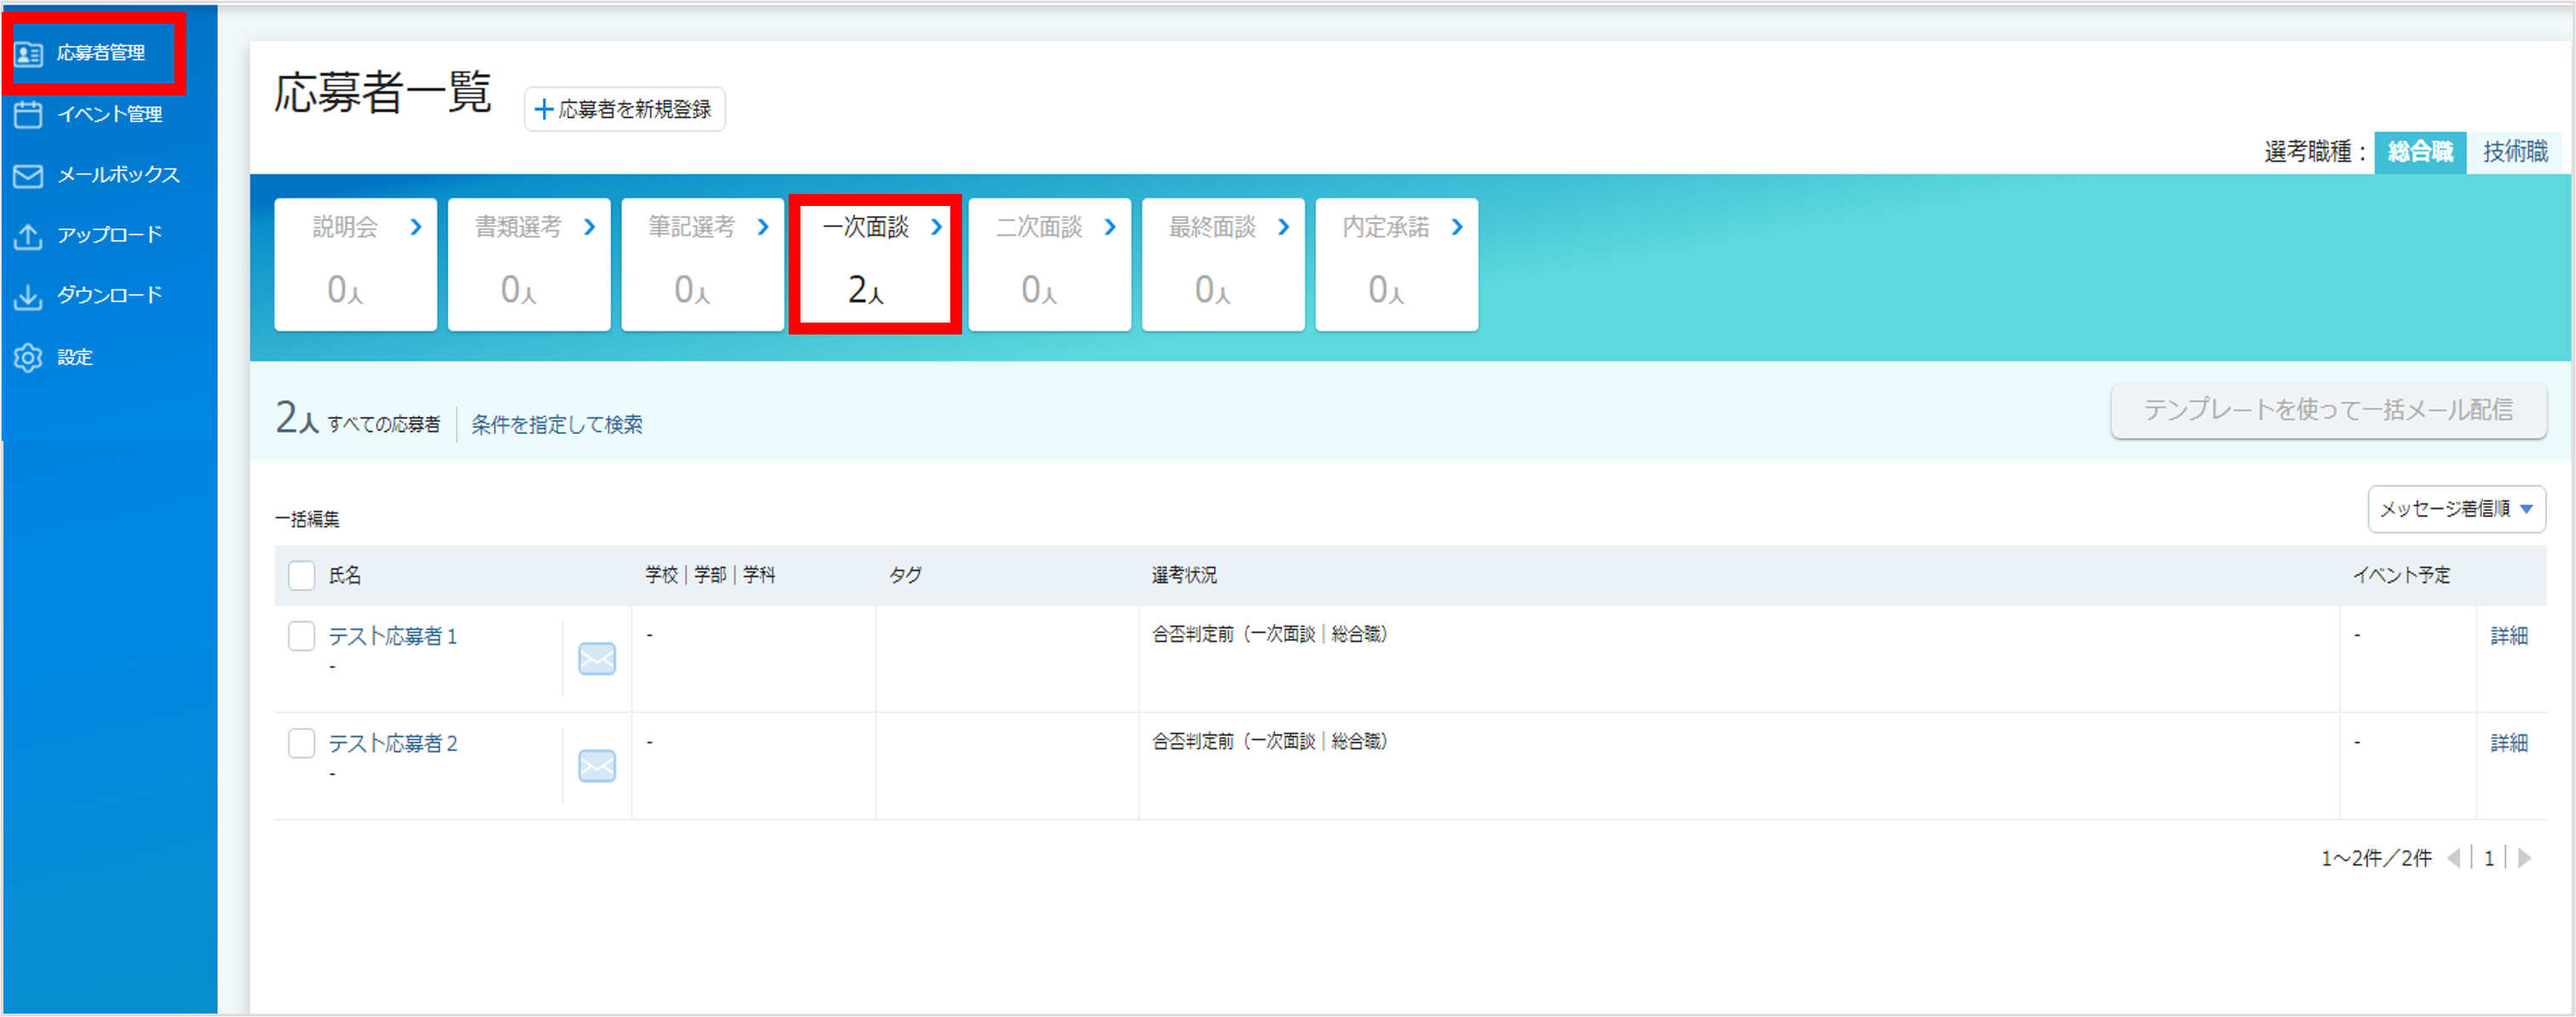Click the 説明会 stage card count 0人
The width and height of the screenshot is (2576, 1017).
[x=345, y=290]
